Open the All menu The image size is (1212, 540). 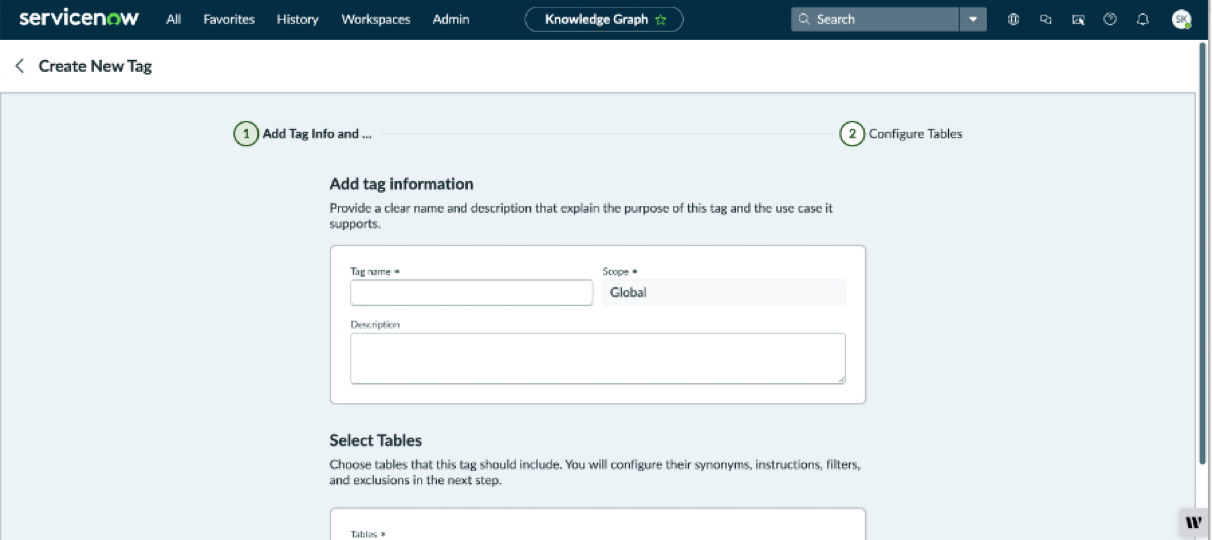[174, 19]
